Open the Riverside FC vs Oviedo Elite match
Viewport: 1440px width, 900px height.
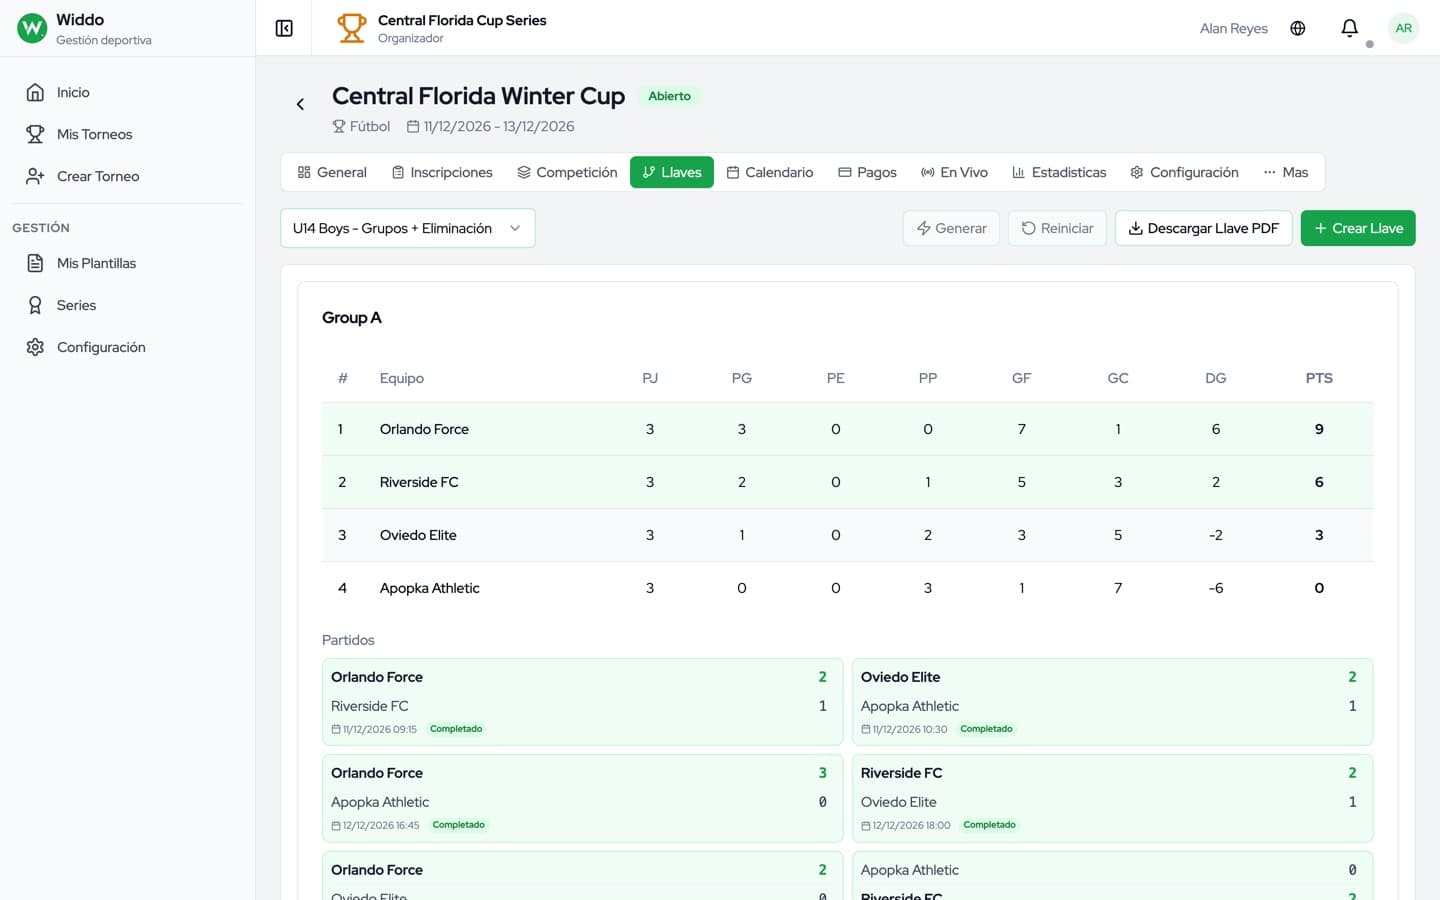coord(1113,798)
